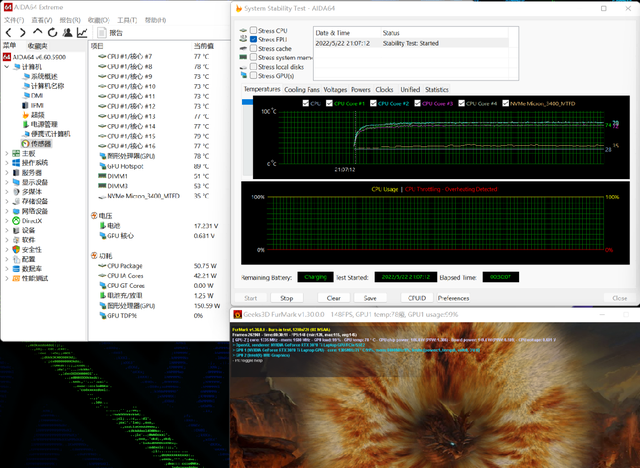
Task: Expand the 主板 motherboard tree node
Action: (6, 153)
